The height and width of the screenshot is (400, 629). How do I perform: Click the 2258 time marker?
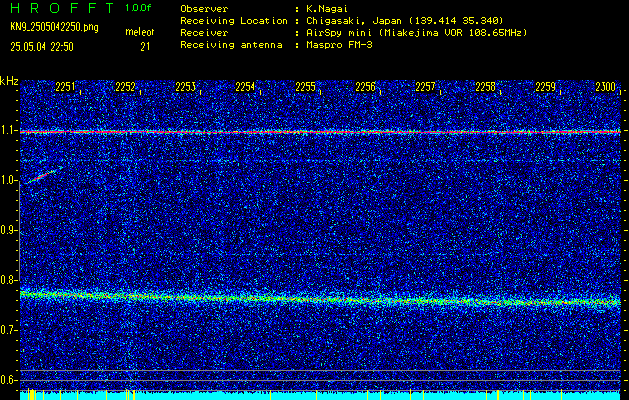click(485, 87)
